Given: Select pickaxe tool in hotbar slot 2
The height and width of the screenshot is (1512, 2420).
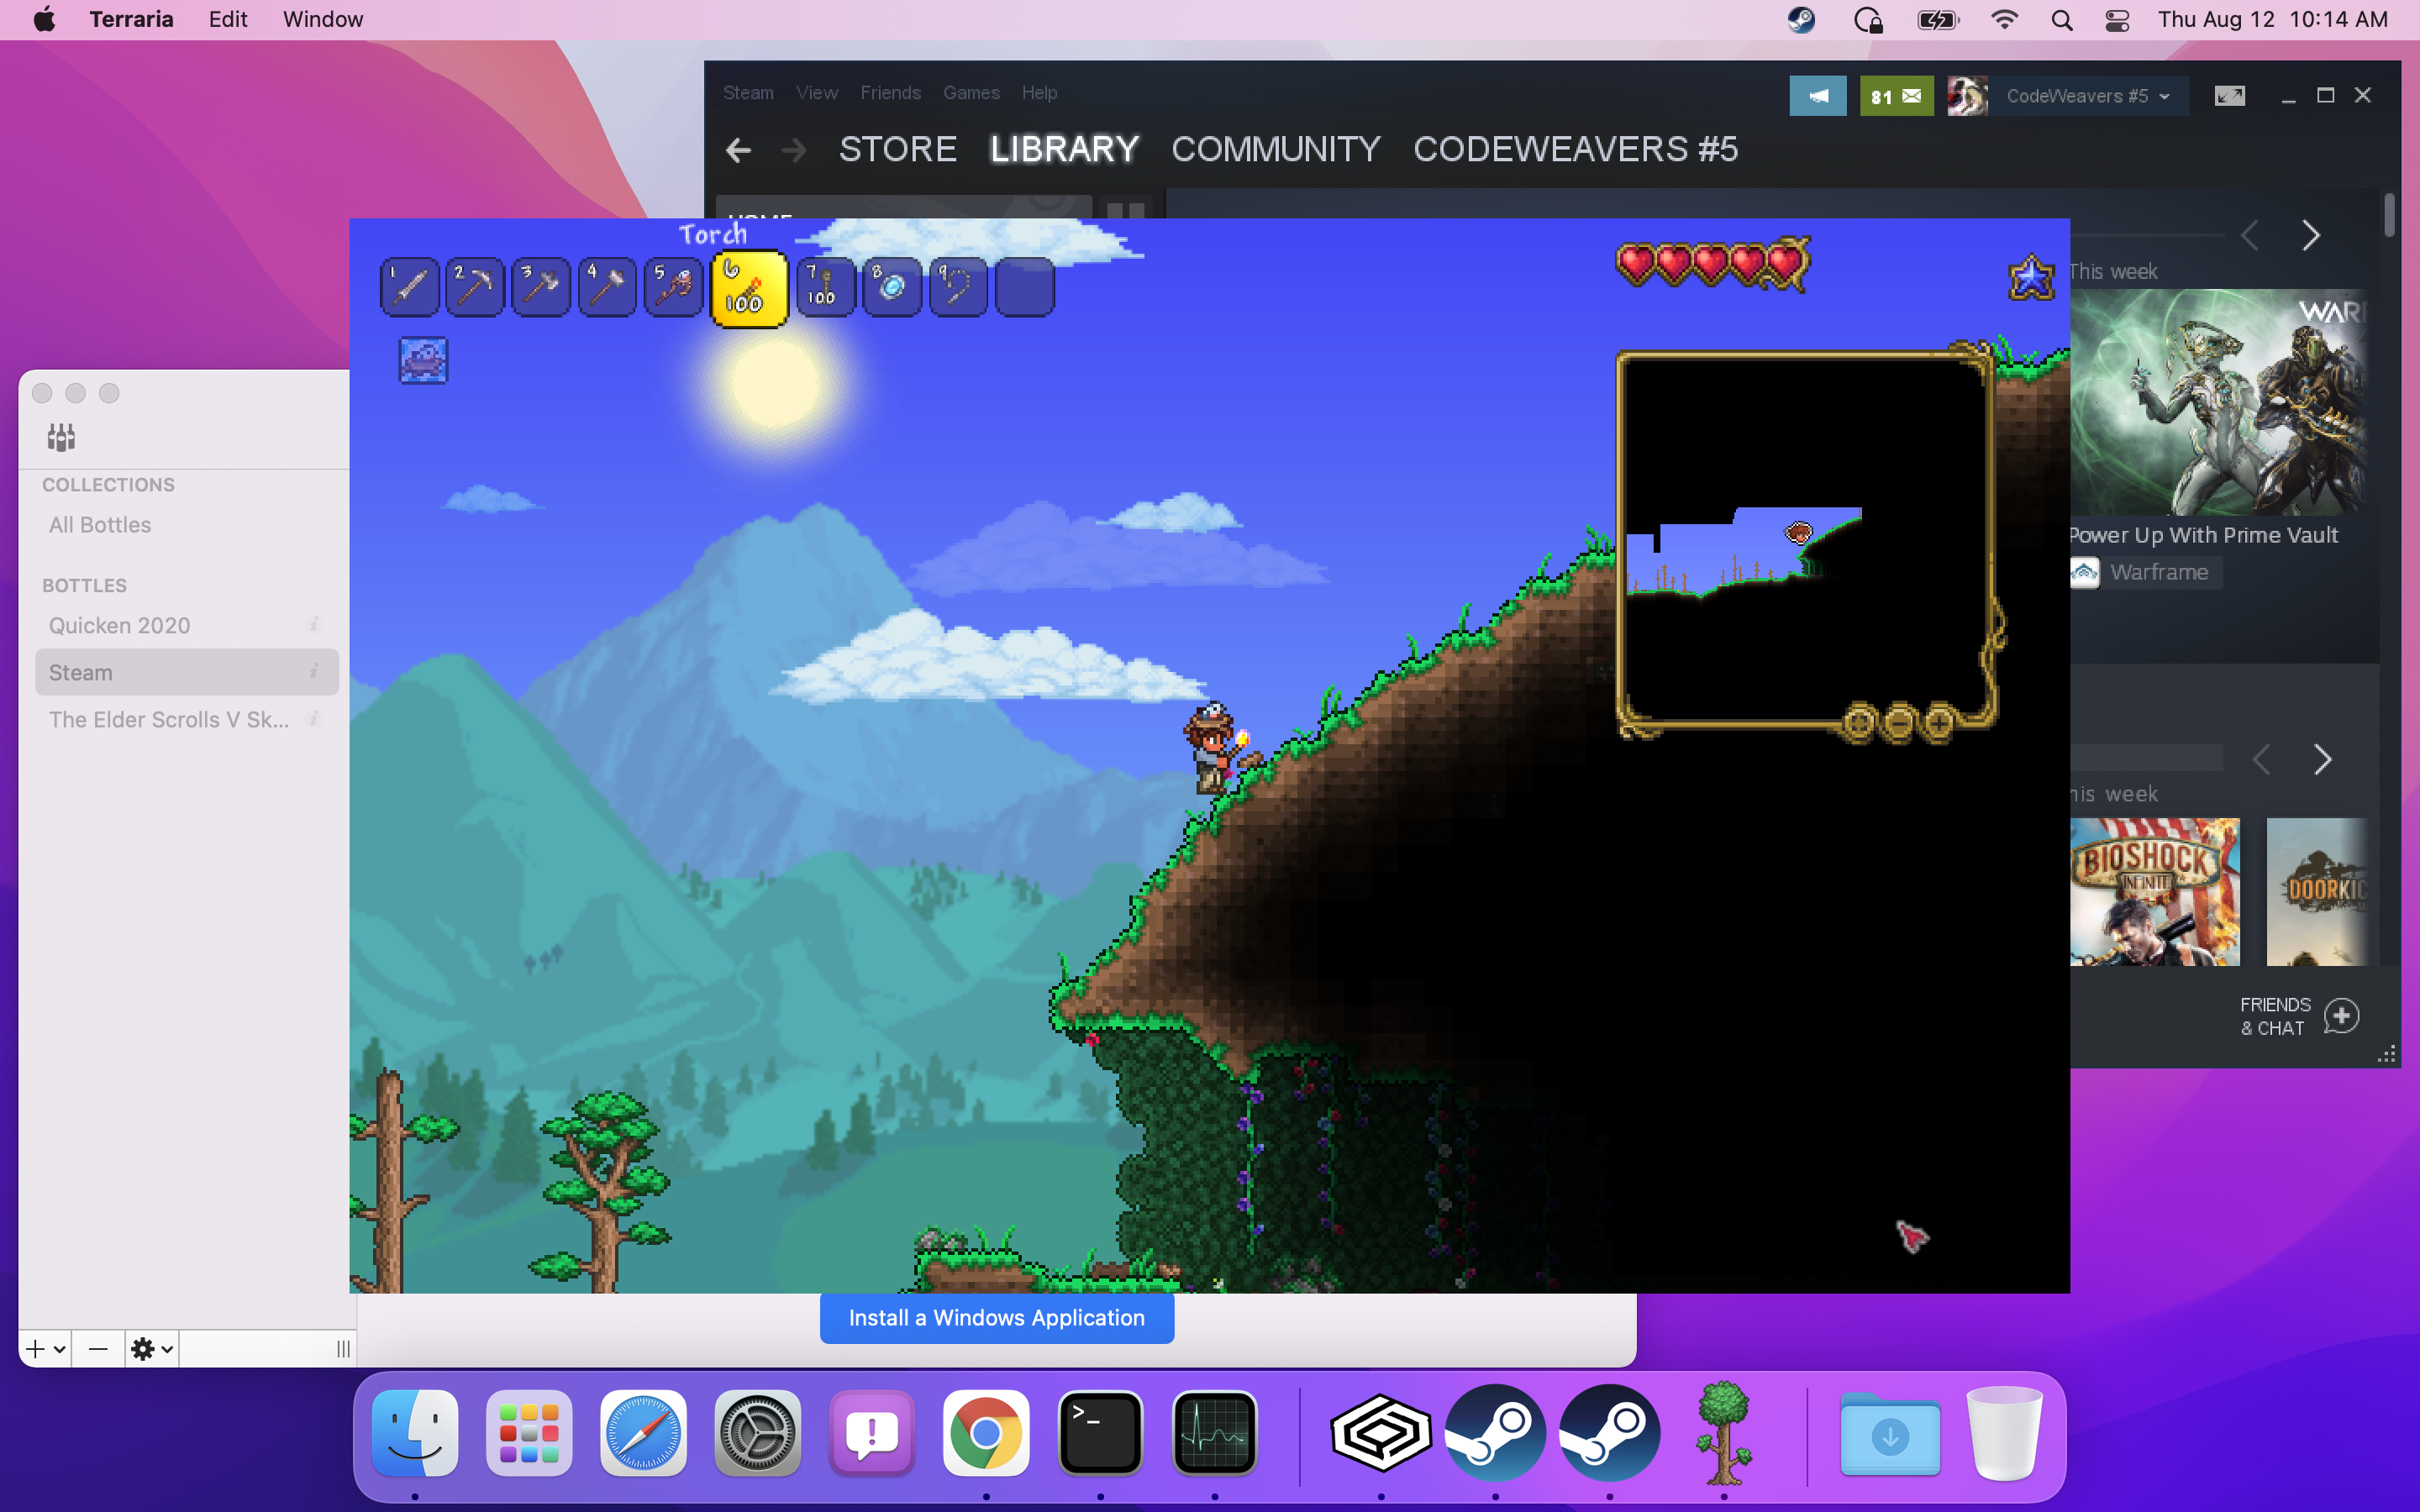Looking at the screenshot, I should point(474,286).
